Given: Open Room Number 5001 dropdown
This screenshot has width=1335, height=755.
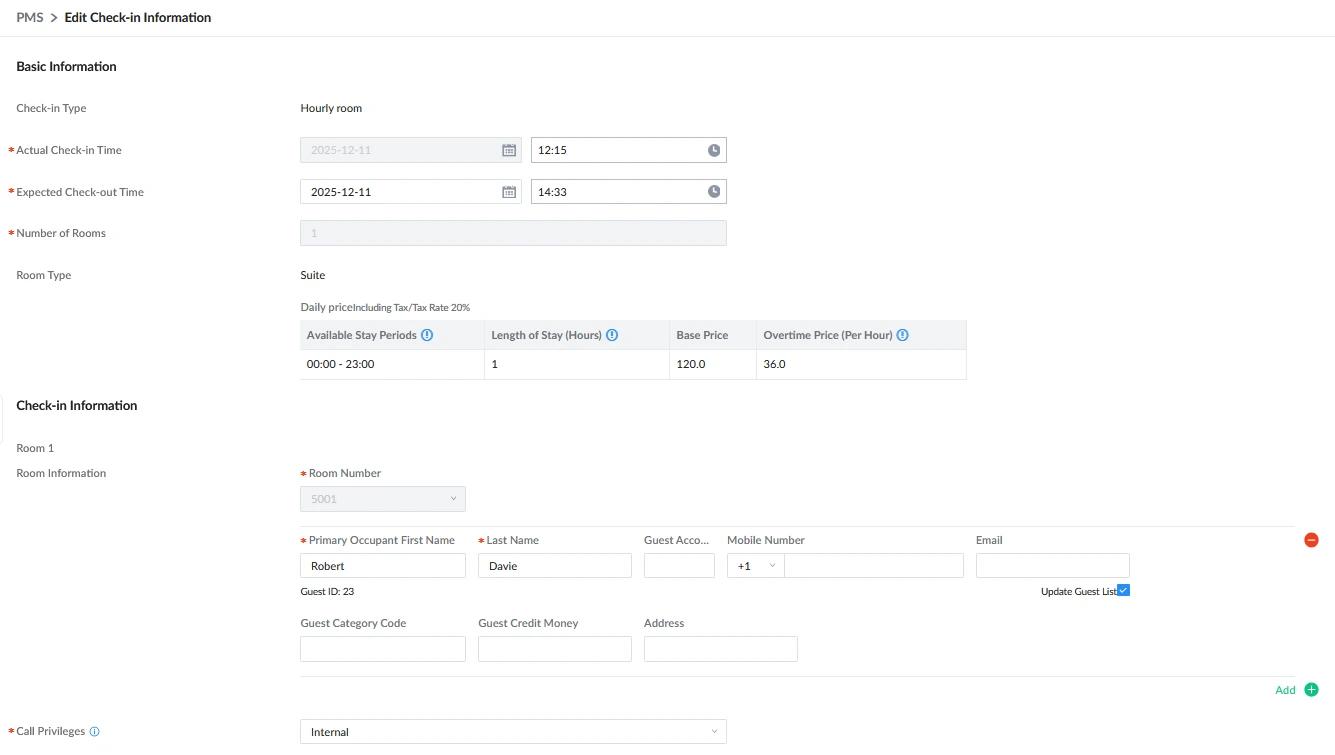Looking at the screenshot, I should [x=383, y=499].
